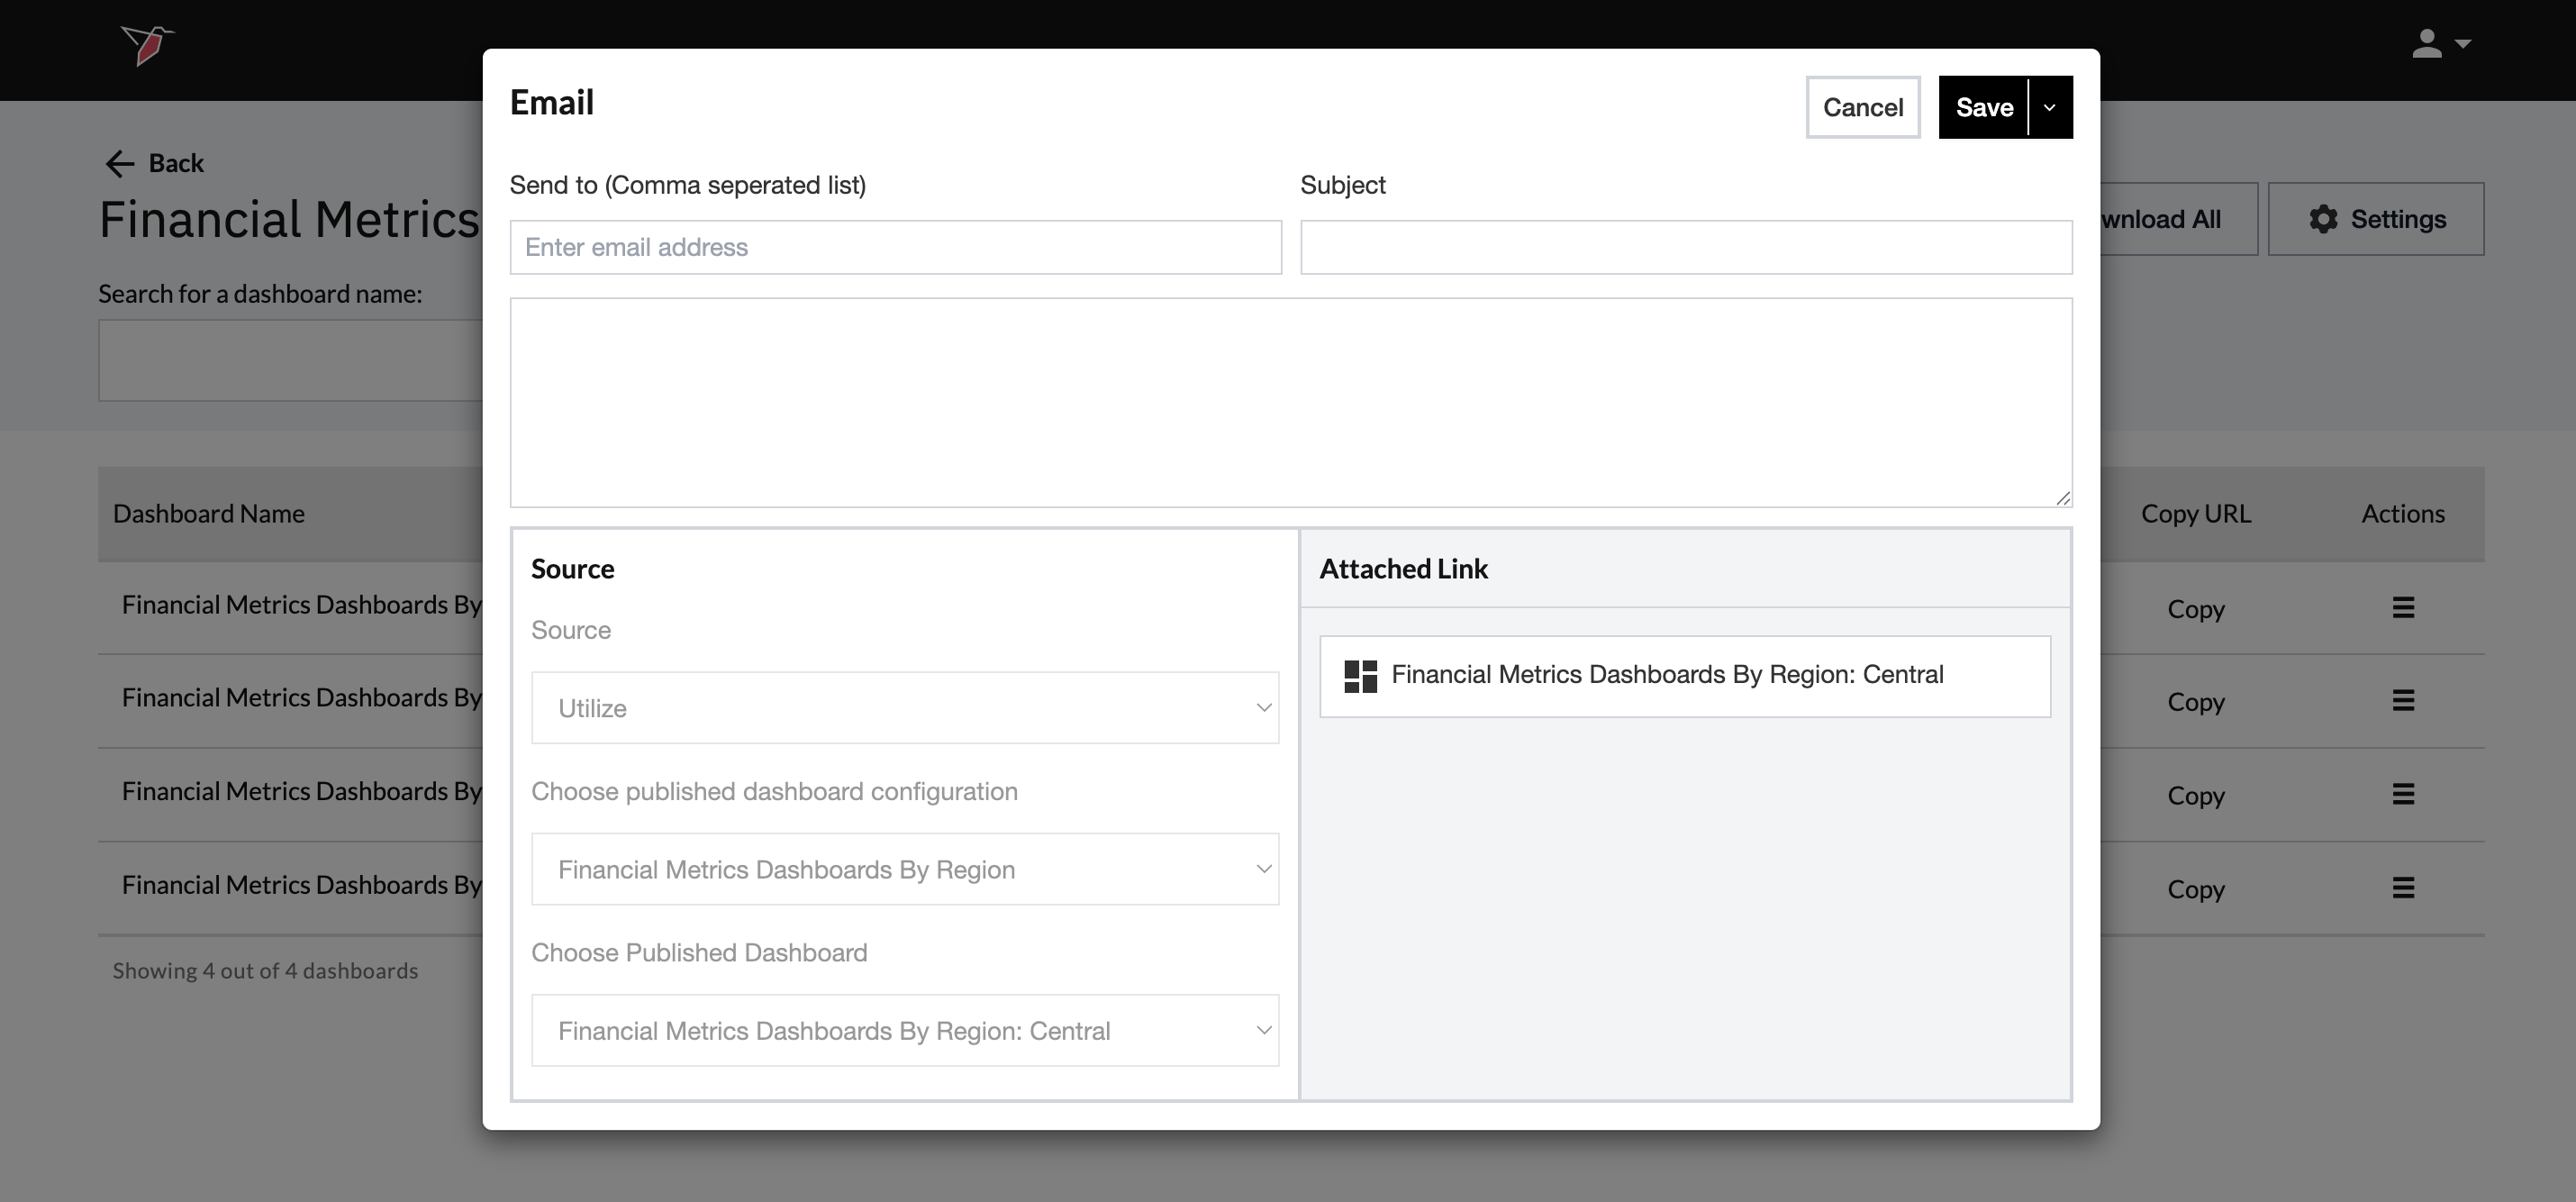Image resolution: width=2576 pixels, height=1202 pixels.
Task: Open published dashboard configuration dropdown
Action: click(x=904, y=869)
